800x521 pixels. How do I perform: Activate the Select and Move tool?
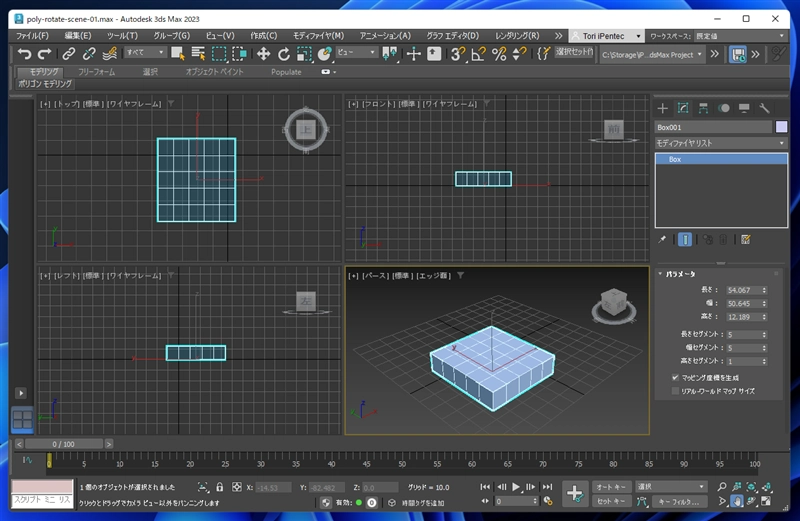point(263,54)
